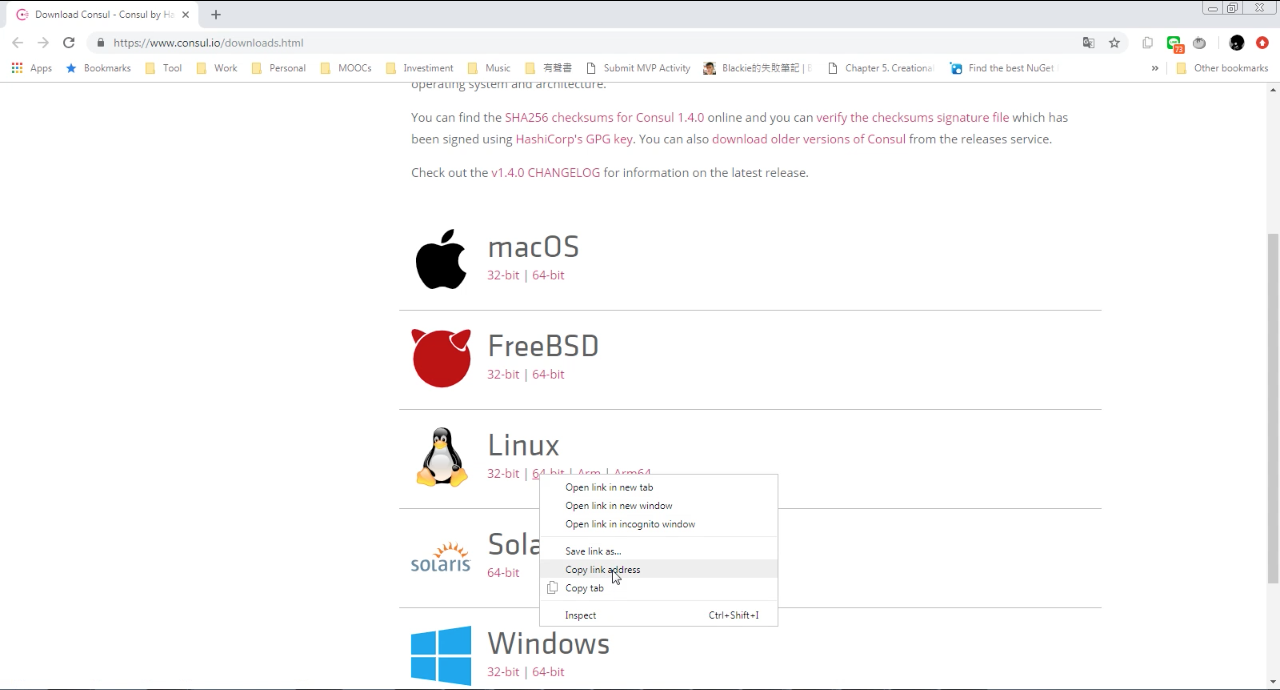The width and height of the screenshot is (1280, 690).
Task: Download Linux 32-bit build
Action: pyautogui.click(x=503, y=473)
